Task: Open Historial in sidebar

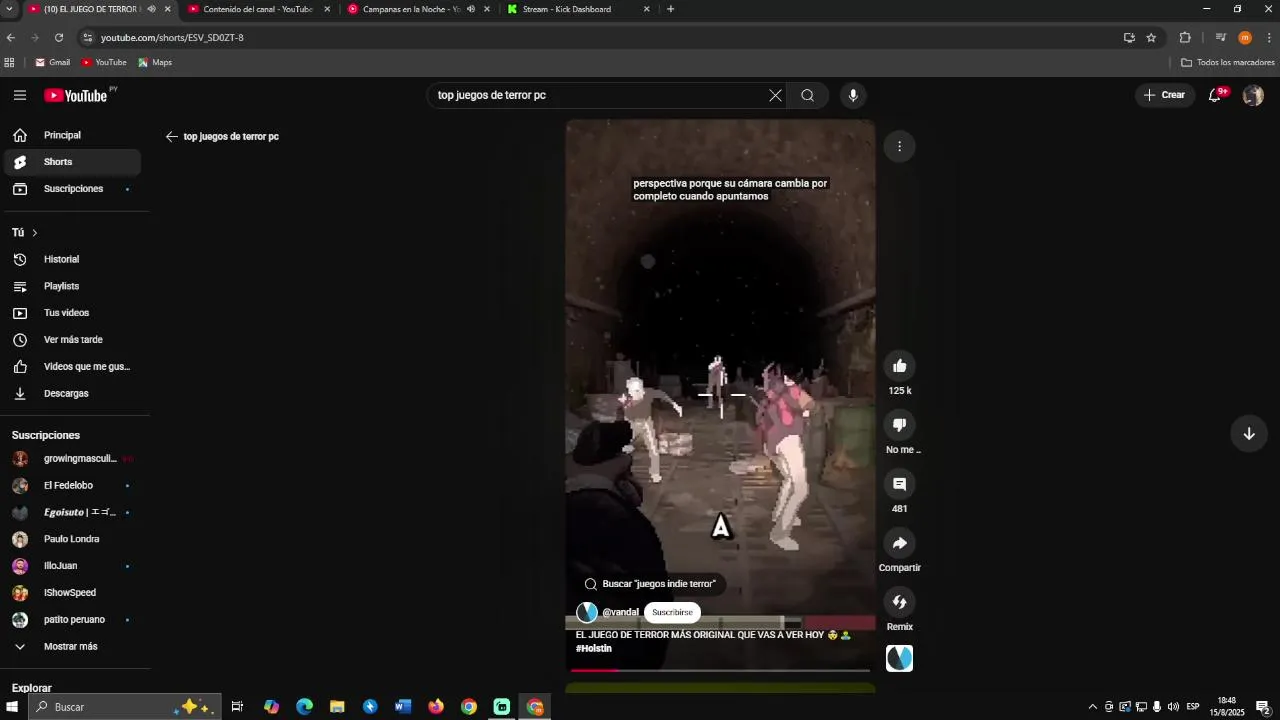Action: [72, 260]
